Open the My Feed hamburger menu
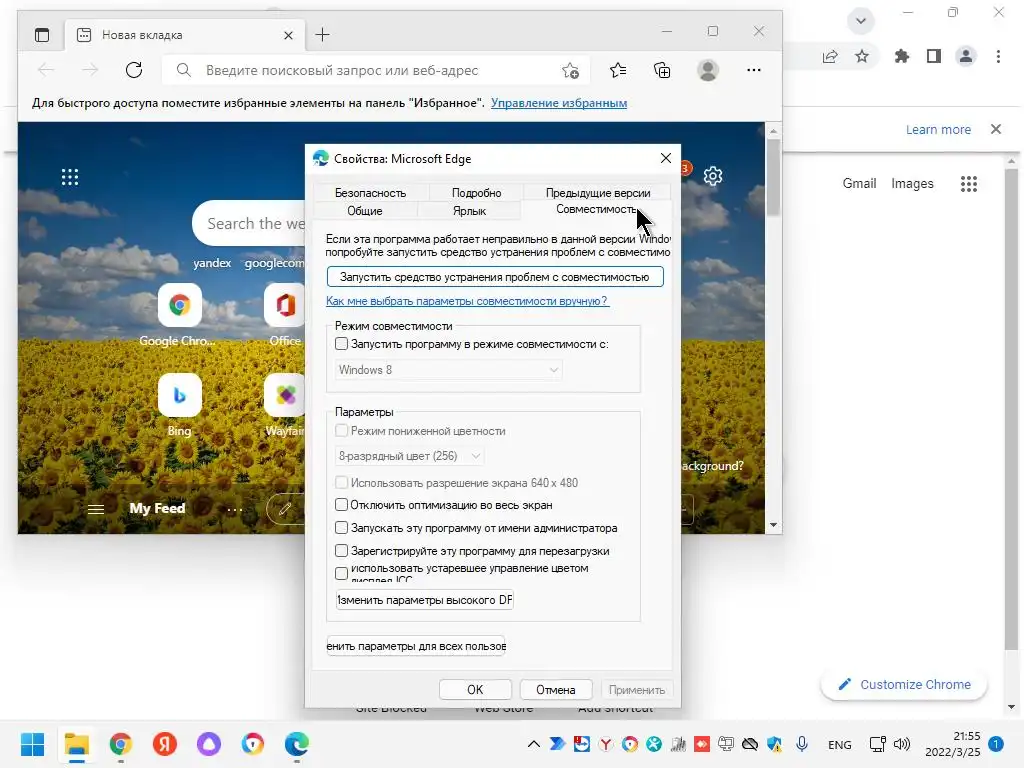1024x768 pixels. 96,509
